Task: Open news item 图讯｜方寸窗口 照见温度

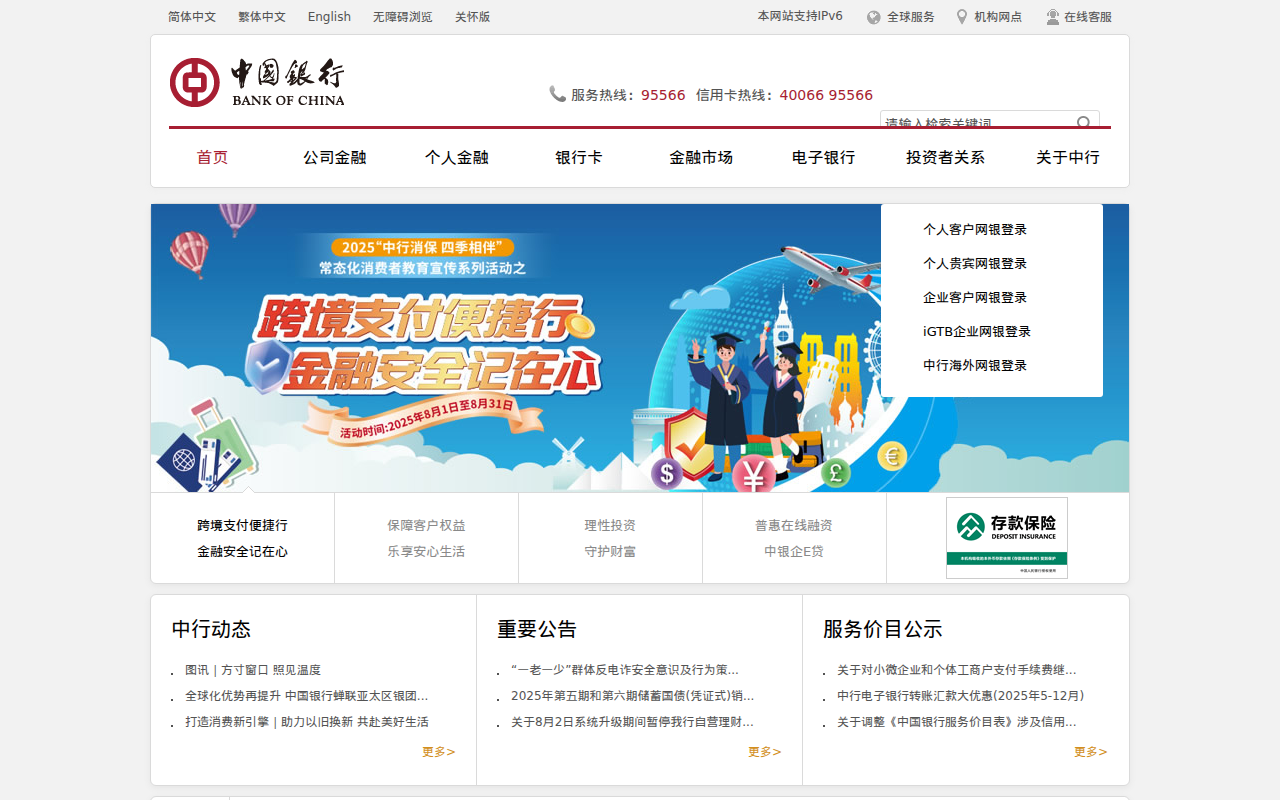Action: pos(253,670)
